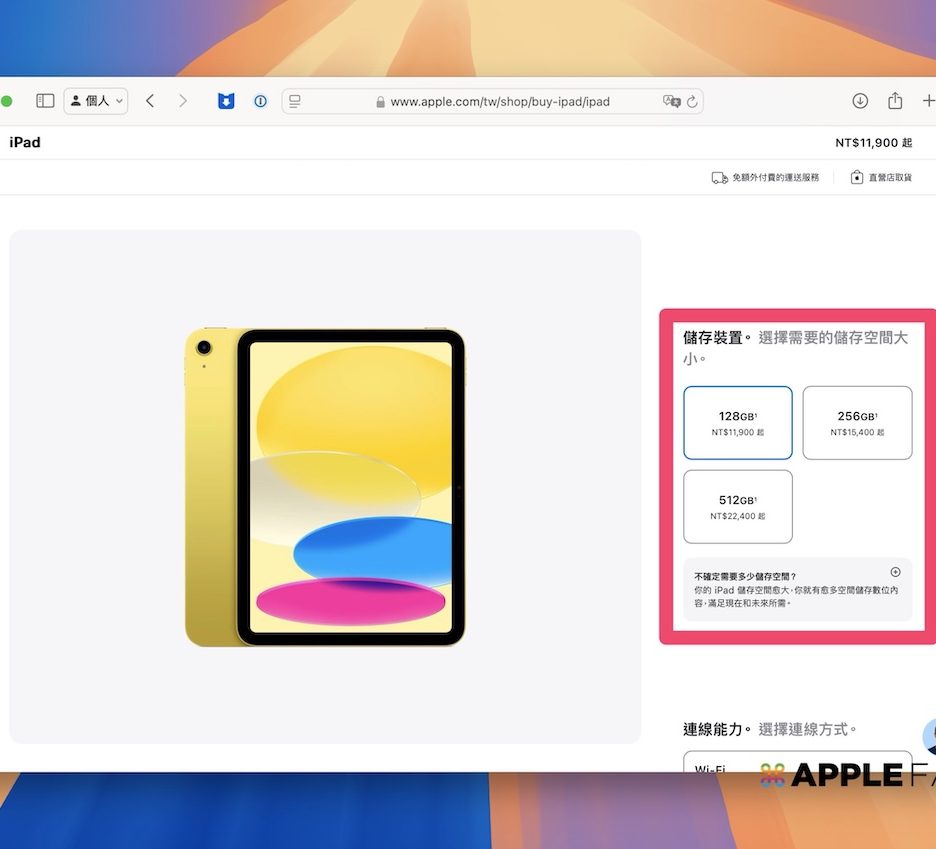Click the yellow iPad product image
The height and width of the screenshot is (849, 936).
pyautogui.click(x=325, y=487)
